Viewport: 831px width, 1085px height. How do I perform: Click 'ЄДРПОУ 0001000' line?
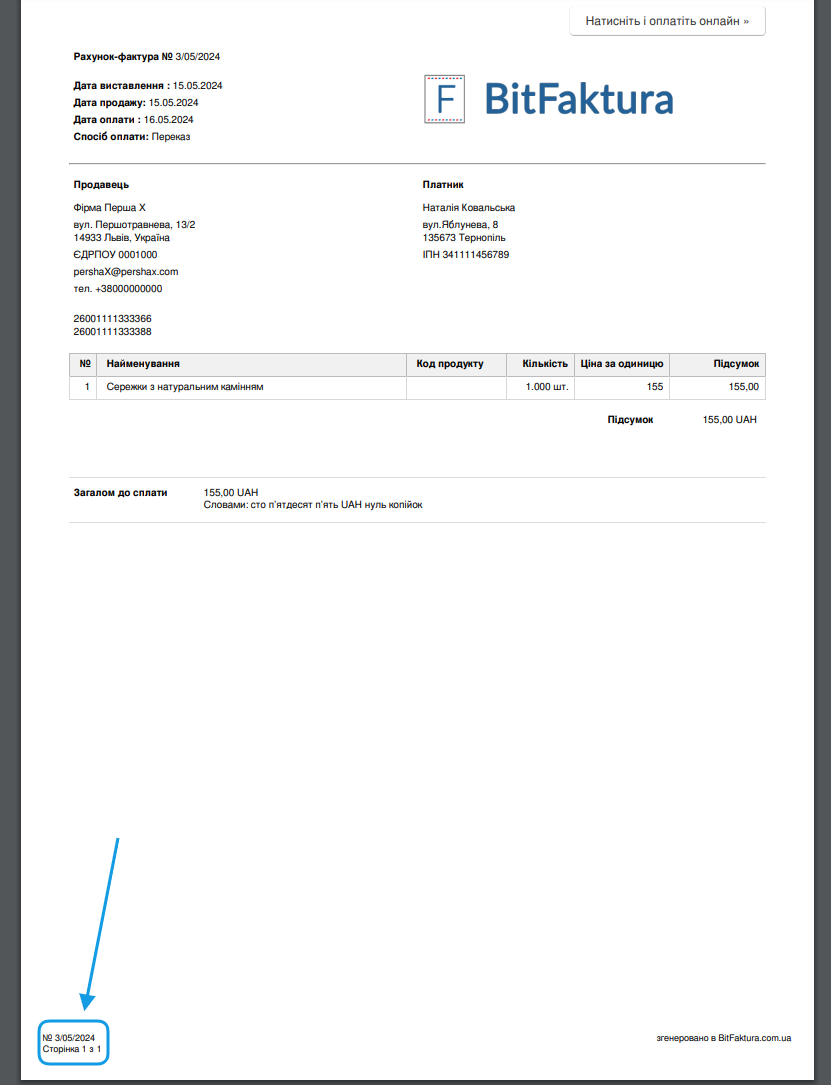pos(116,255)
